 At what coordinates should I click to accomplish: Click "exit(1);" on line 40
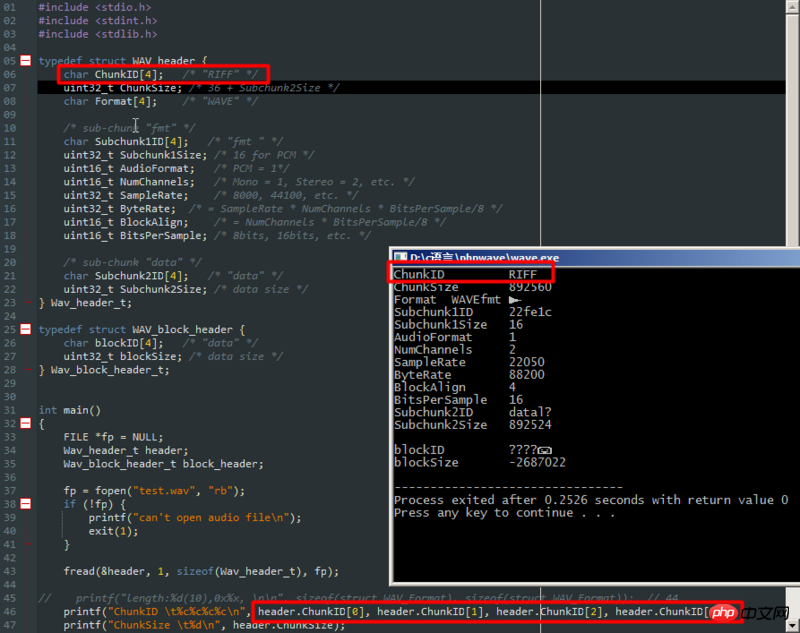(113, 531)
